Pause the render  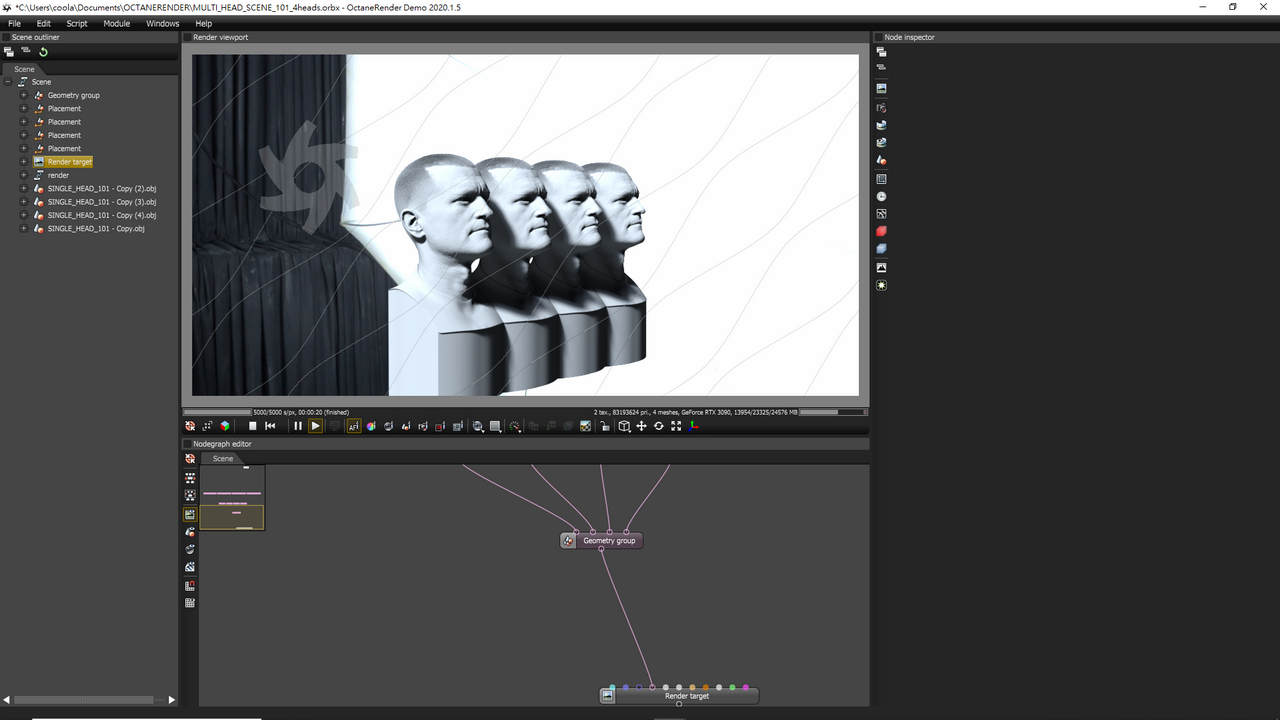(x=298, y=426)
